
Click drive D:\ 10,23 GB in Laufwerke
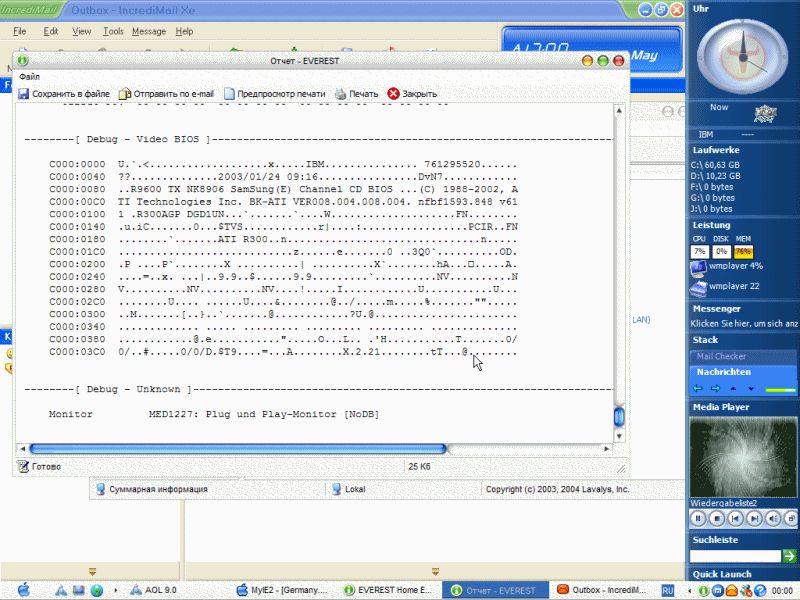[715, 176]
